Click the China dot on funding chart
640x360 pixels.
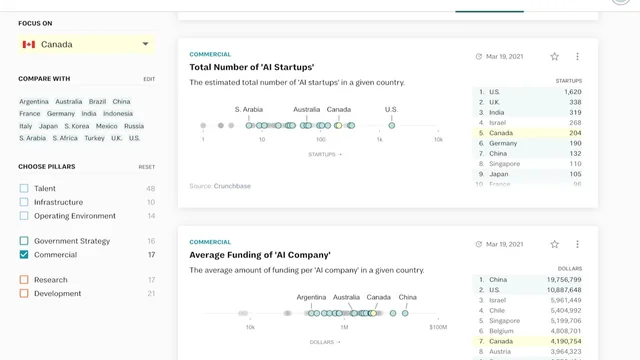coord(405,313)
